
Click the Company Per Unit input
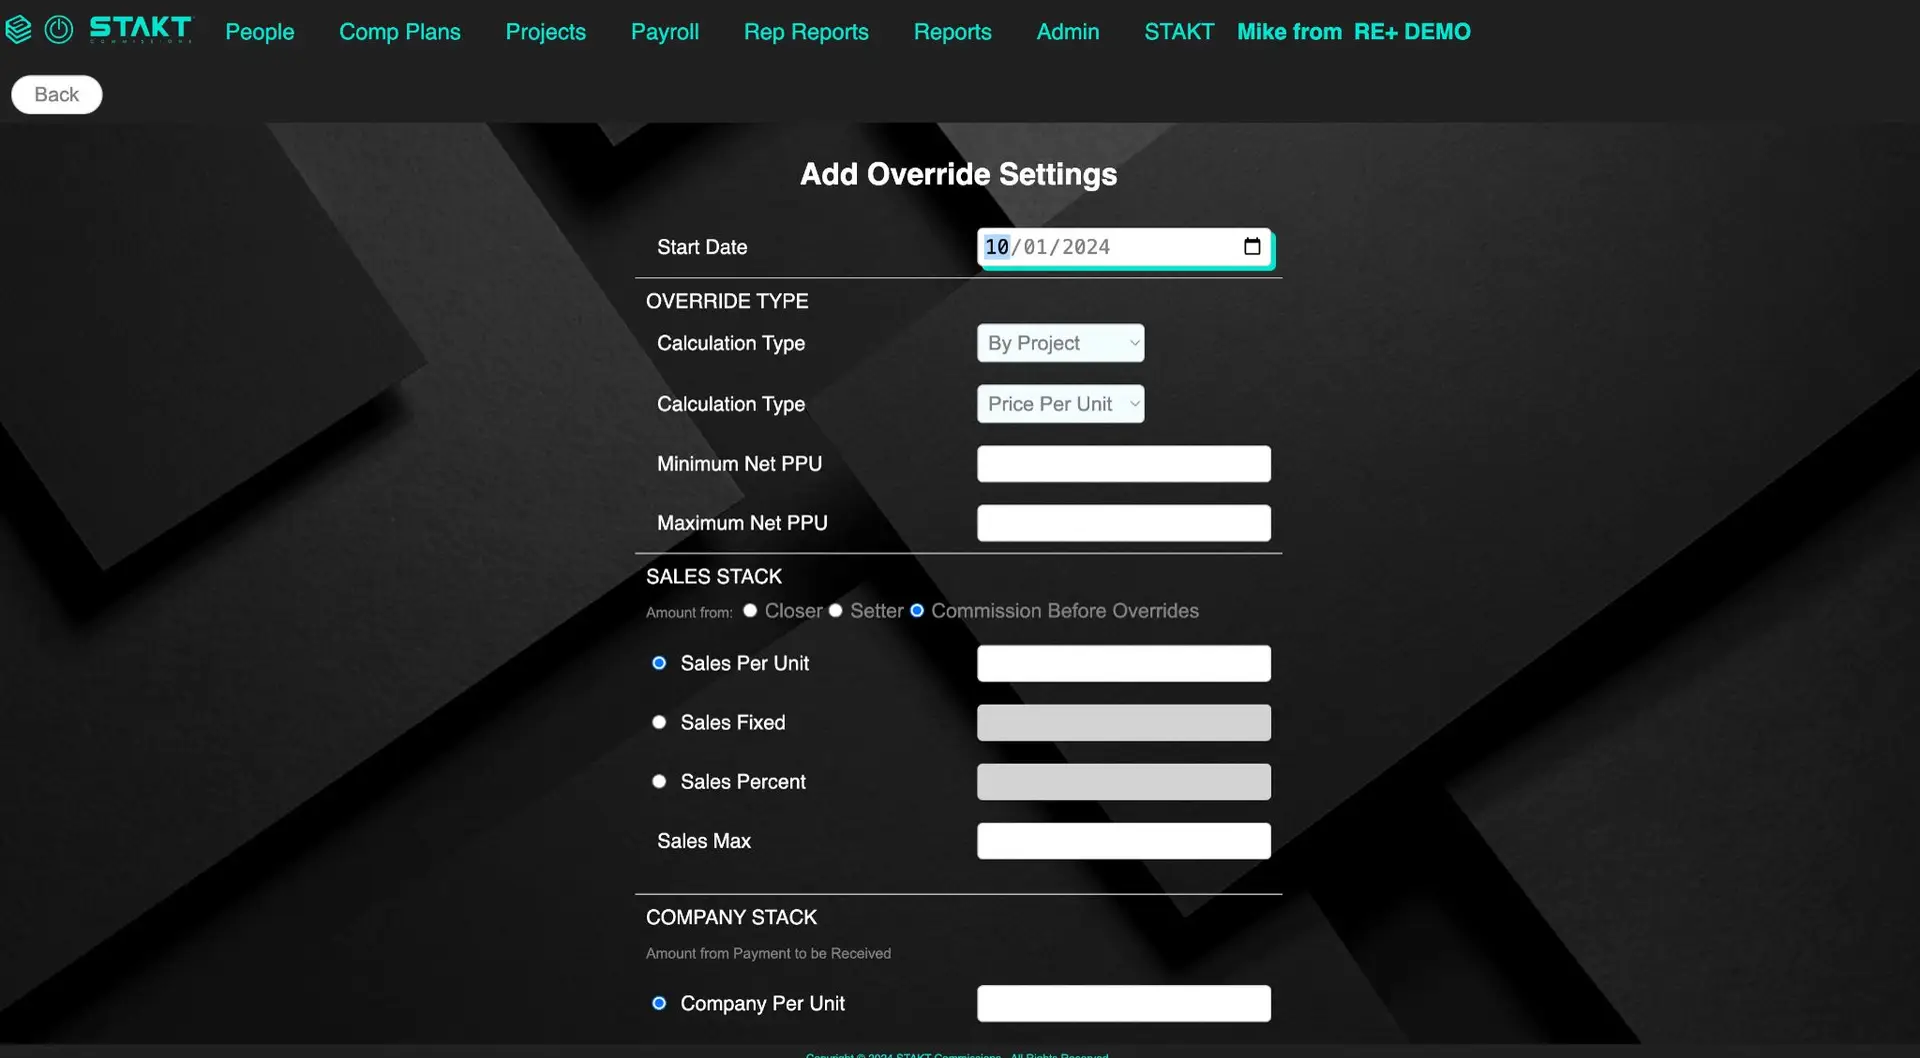(1124, 1004)
